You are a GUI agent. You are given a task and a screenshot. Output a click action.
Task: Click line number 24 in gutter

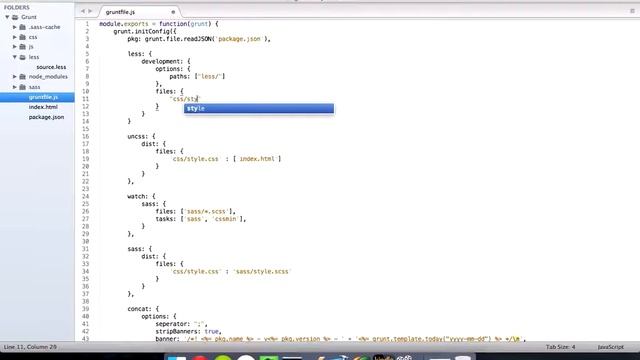click(x=85, y=196)
